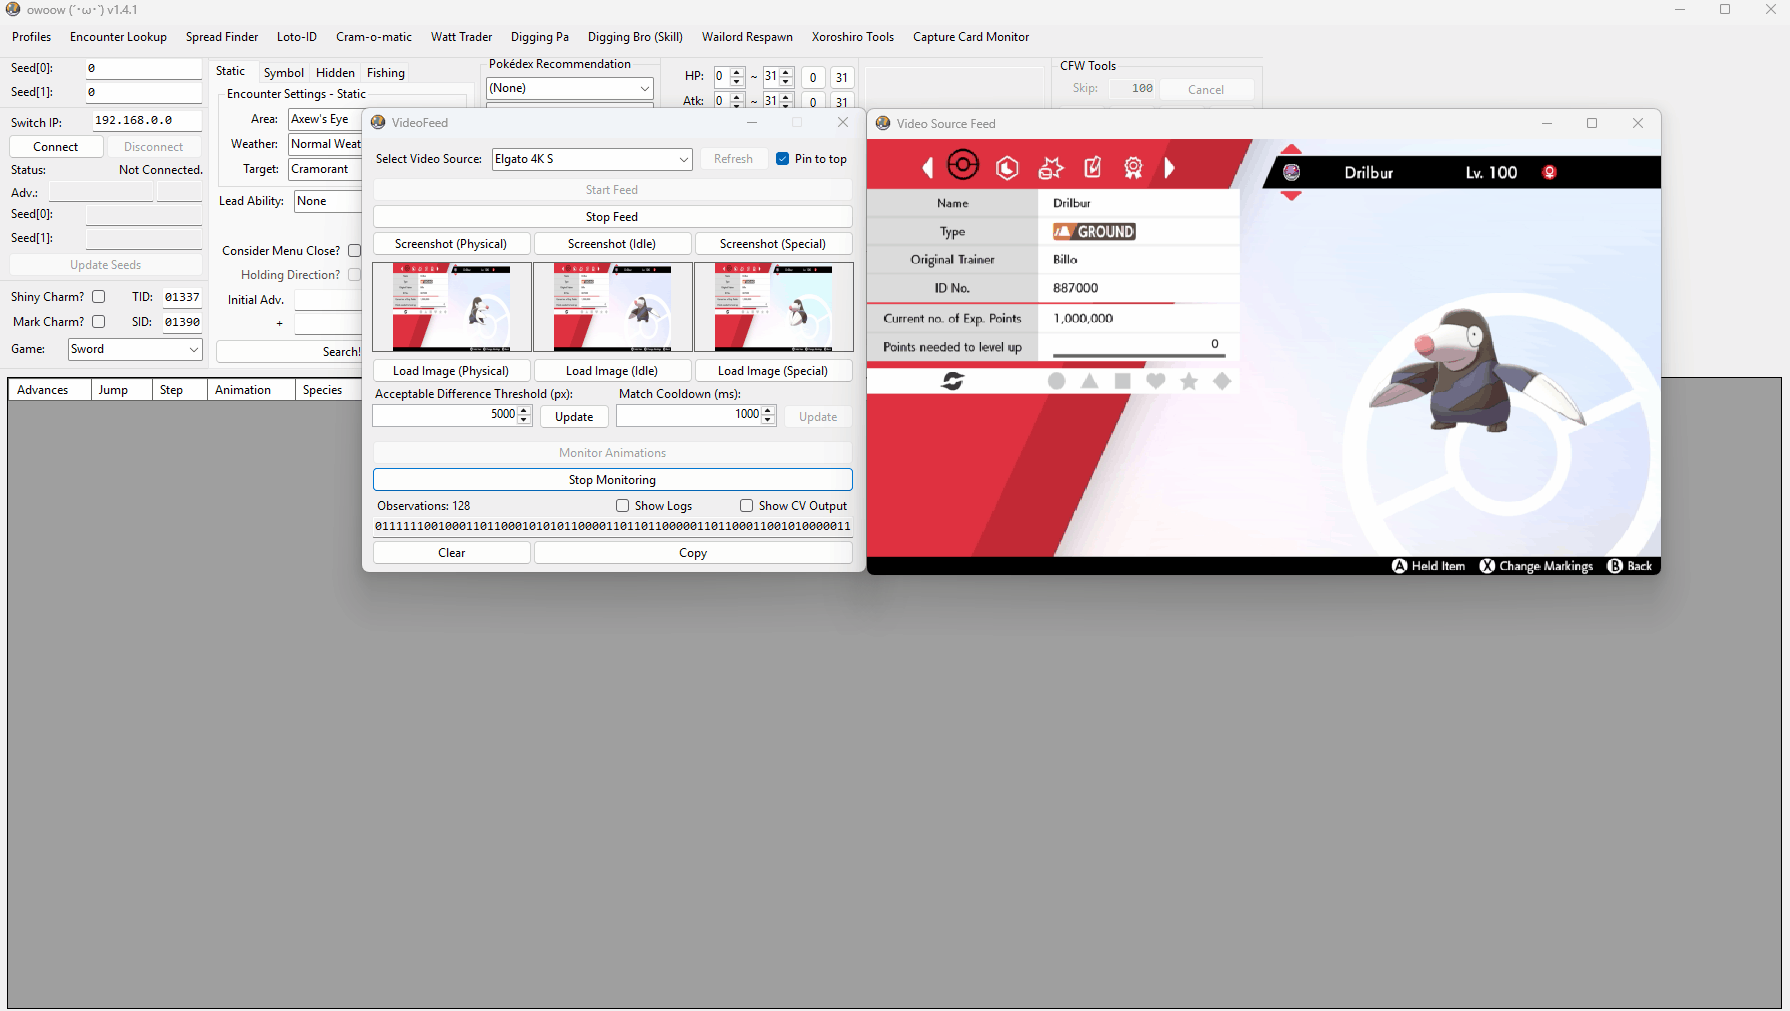This screenshot has width=1790, height=1011.
Task: Select the triangle marking icon
Action: (x=1090, y=381)
